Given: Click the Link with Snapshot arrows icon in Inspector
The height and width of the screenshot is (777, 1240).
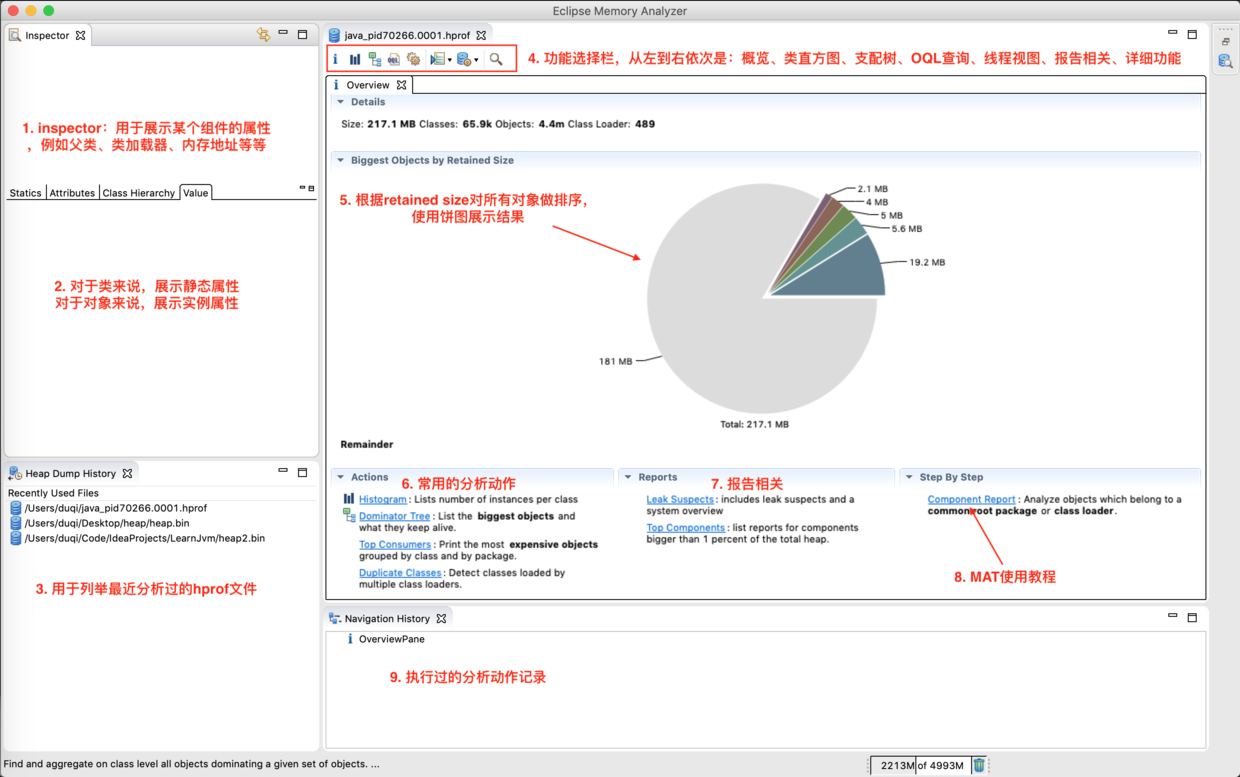Looking at the screenshot, I should click(263, 35).
